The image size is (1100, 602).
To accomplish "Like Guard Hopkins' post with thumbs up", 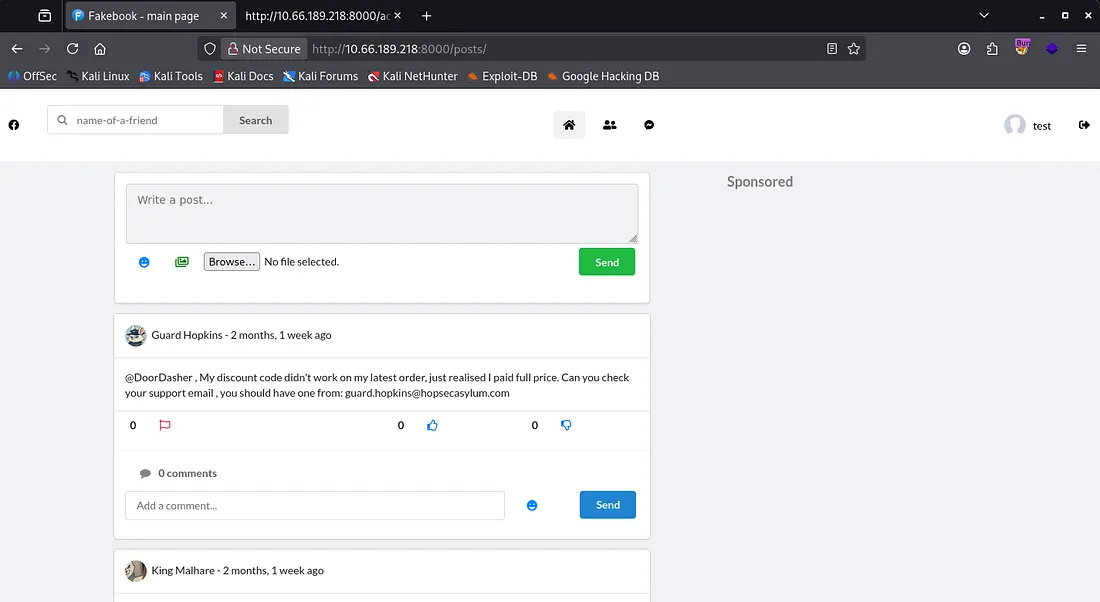I will 432,425.
